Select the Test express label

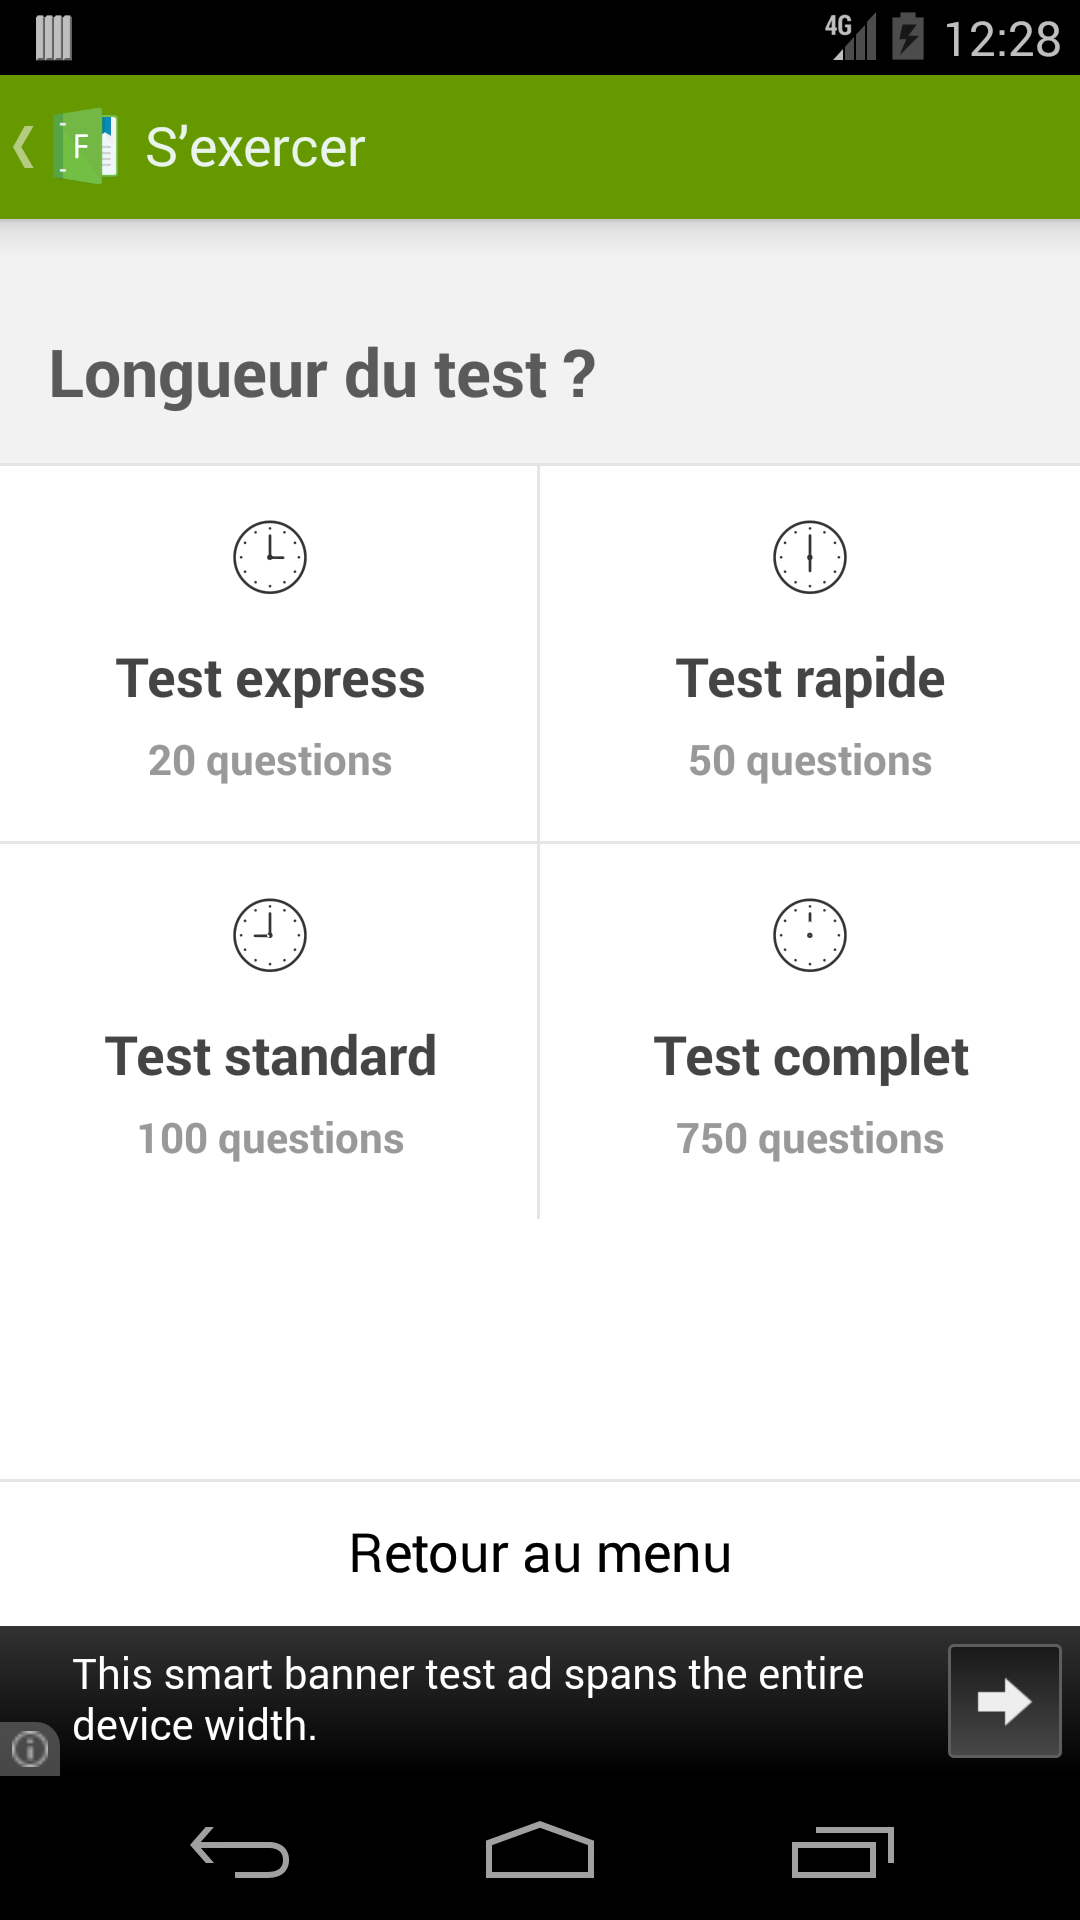270,680
